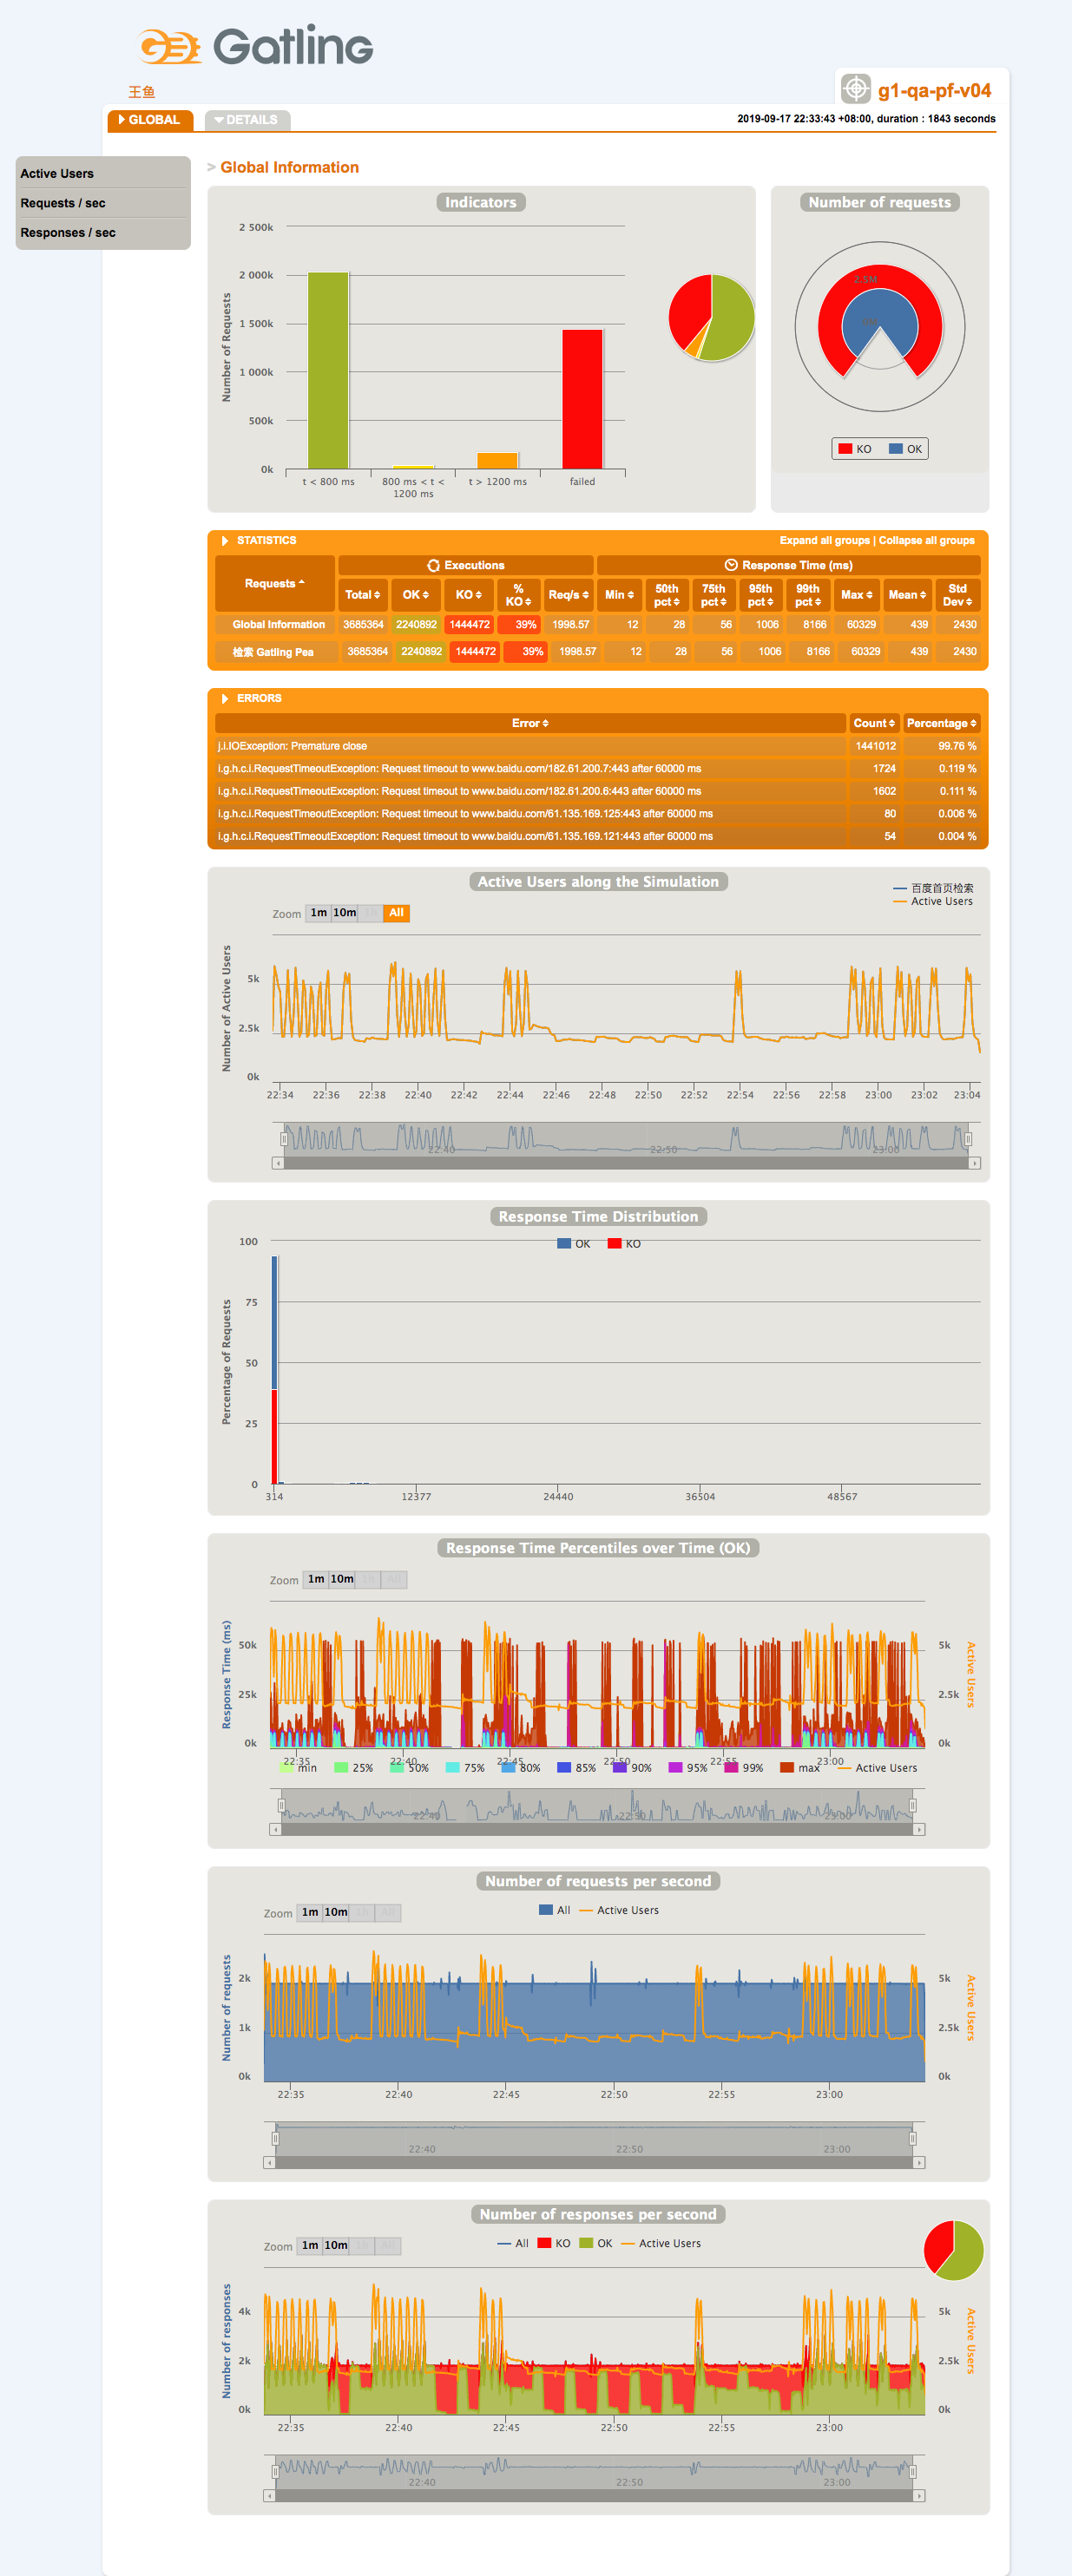
Task: Collapse the STATISTICS panel triangle
Action: coord(225,541)
